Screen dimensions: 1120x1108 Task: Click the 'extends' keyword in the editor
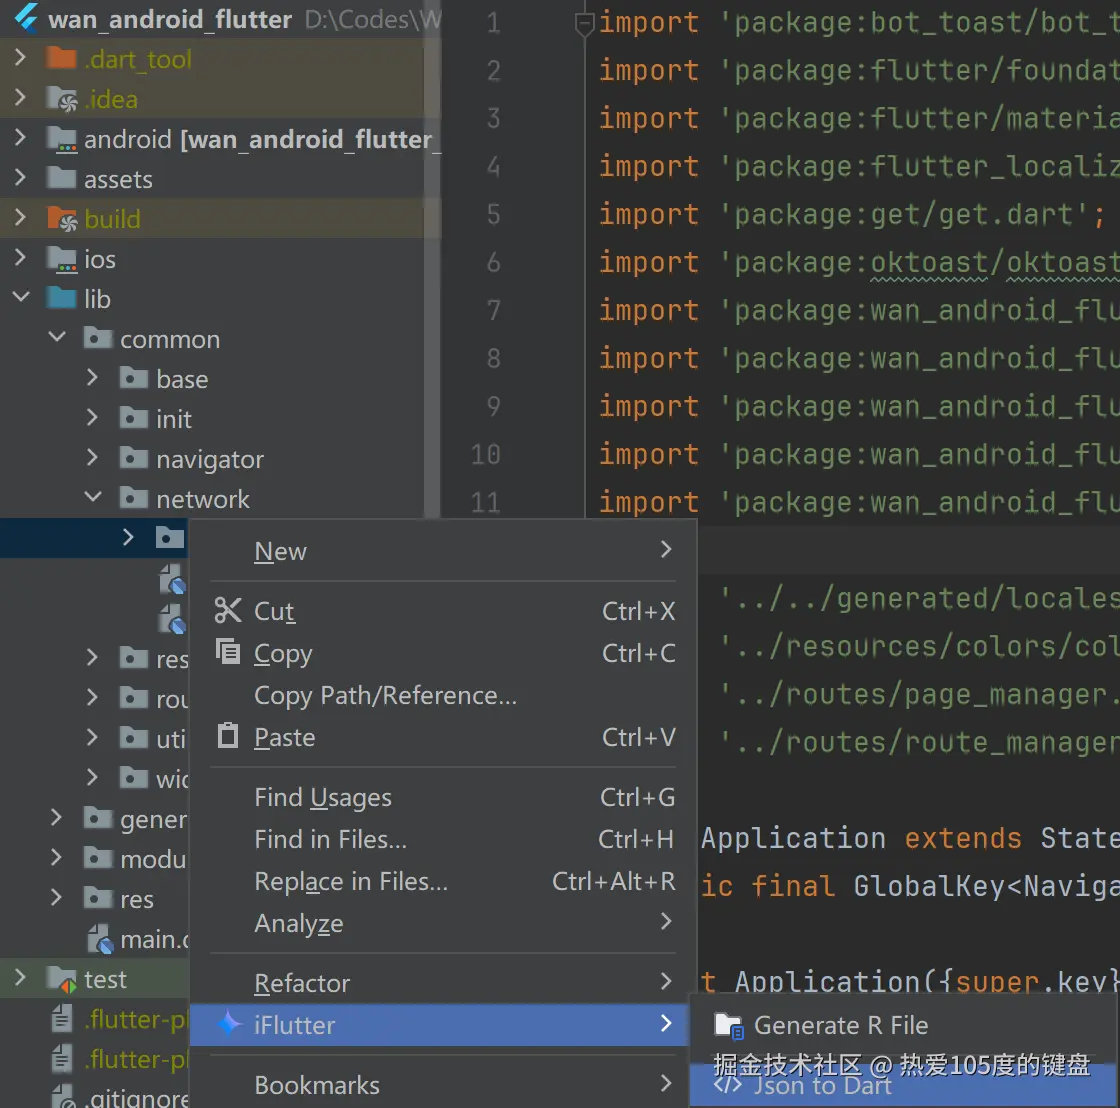pos(963,838)
